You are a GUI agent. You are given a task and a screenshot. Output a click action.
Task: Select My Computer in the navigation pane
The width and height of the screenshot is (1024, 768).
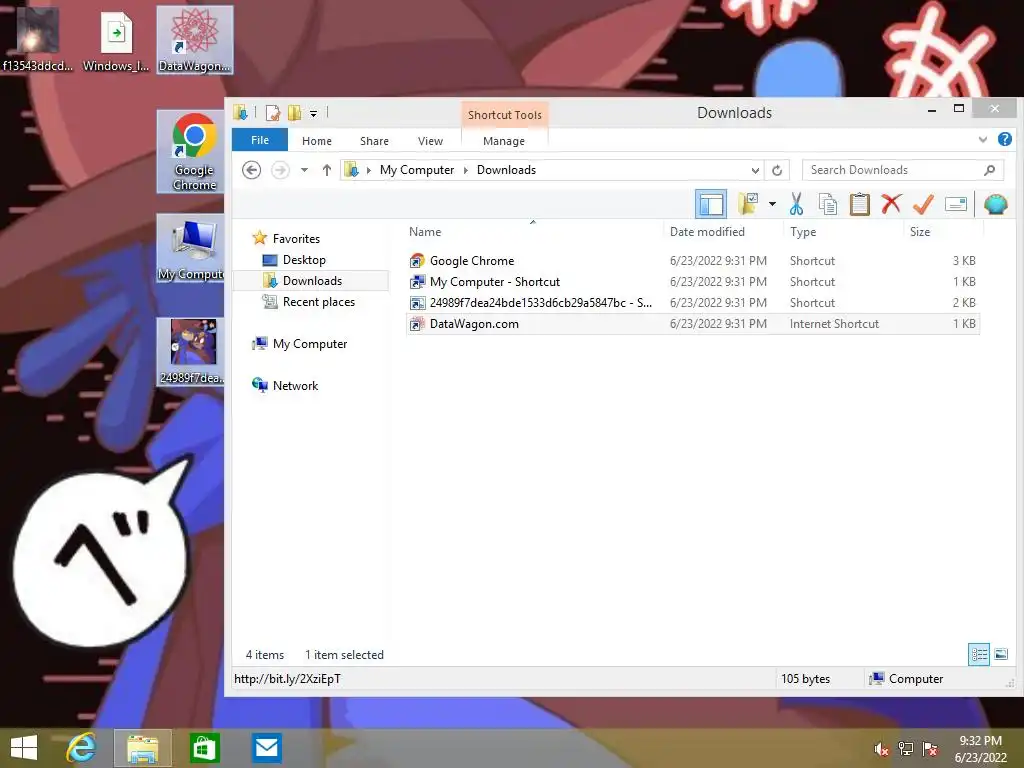tap(310, 344)
